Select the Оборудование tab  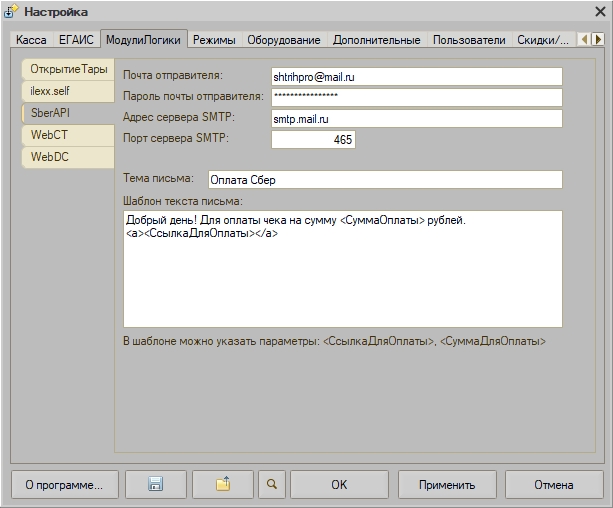[284, 40]
